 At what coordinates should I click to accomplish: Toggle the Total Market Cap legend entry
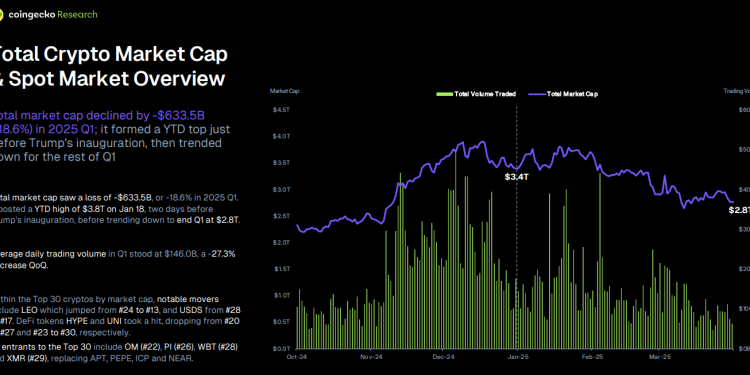pos(563,94)
